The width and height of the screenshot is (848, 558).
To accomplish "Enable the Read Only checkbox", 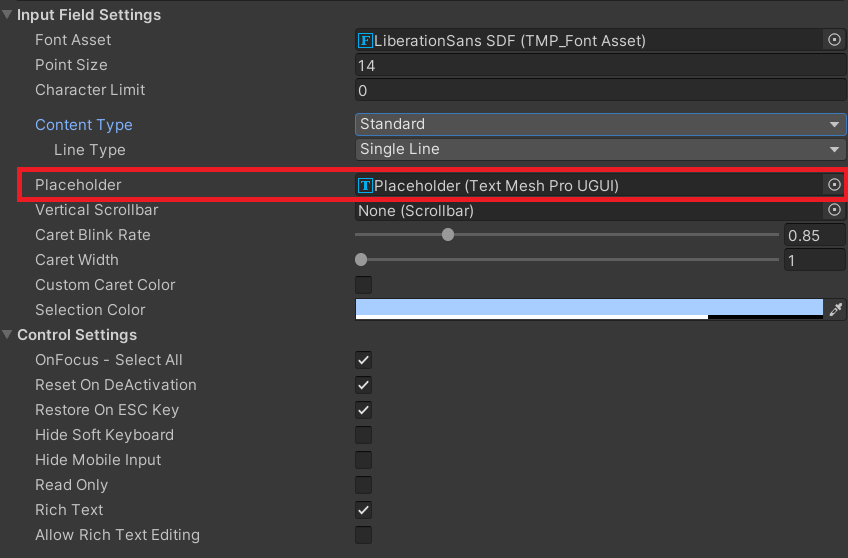I will point(363,485).
